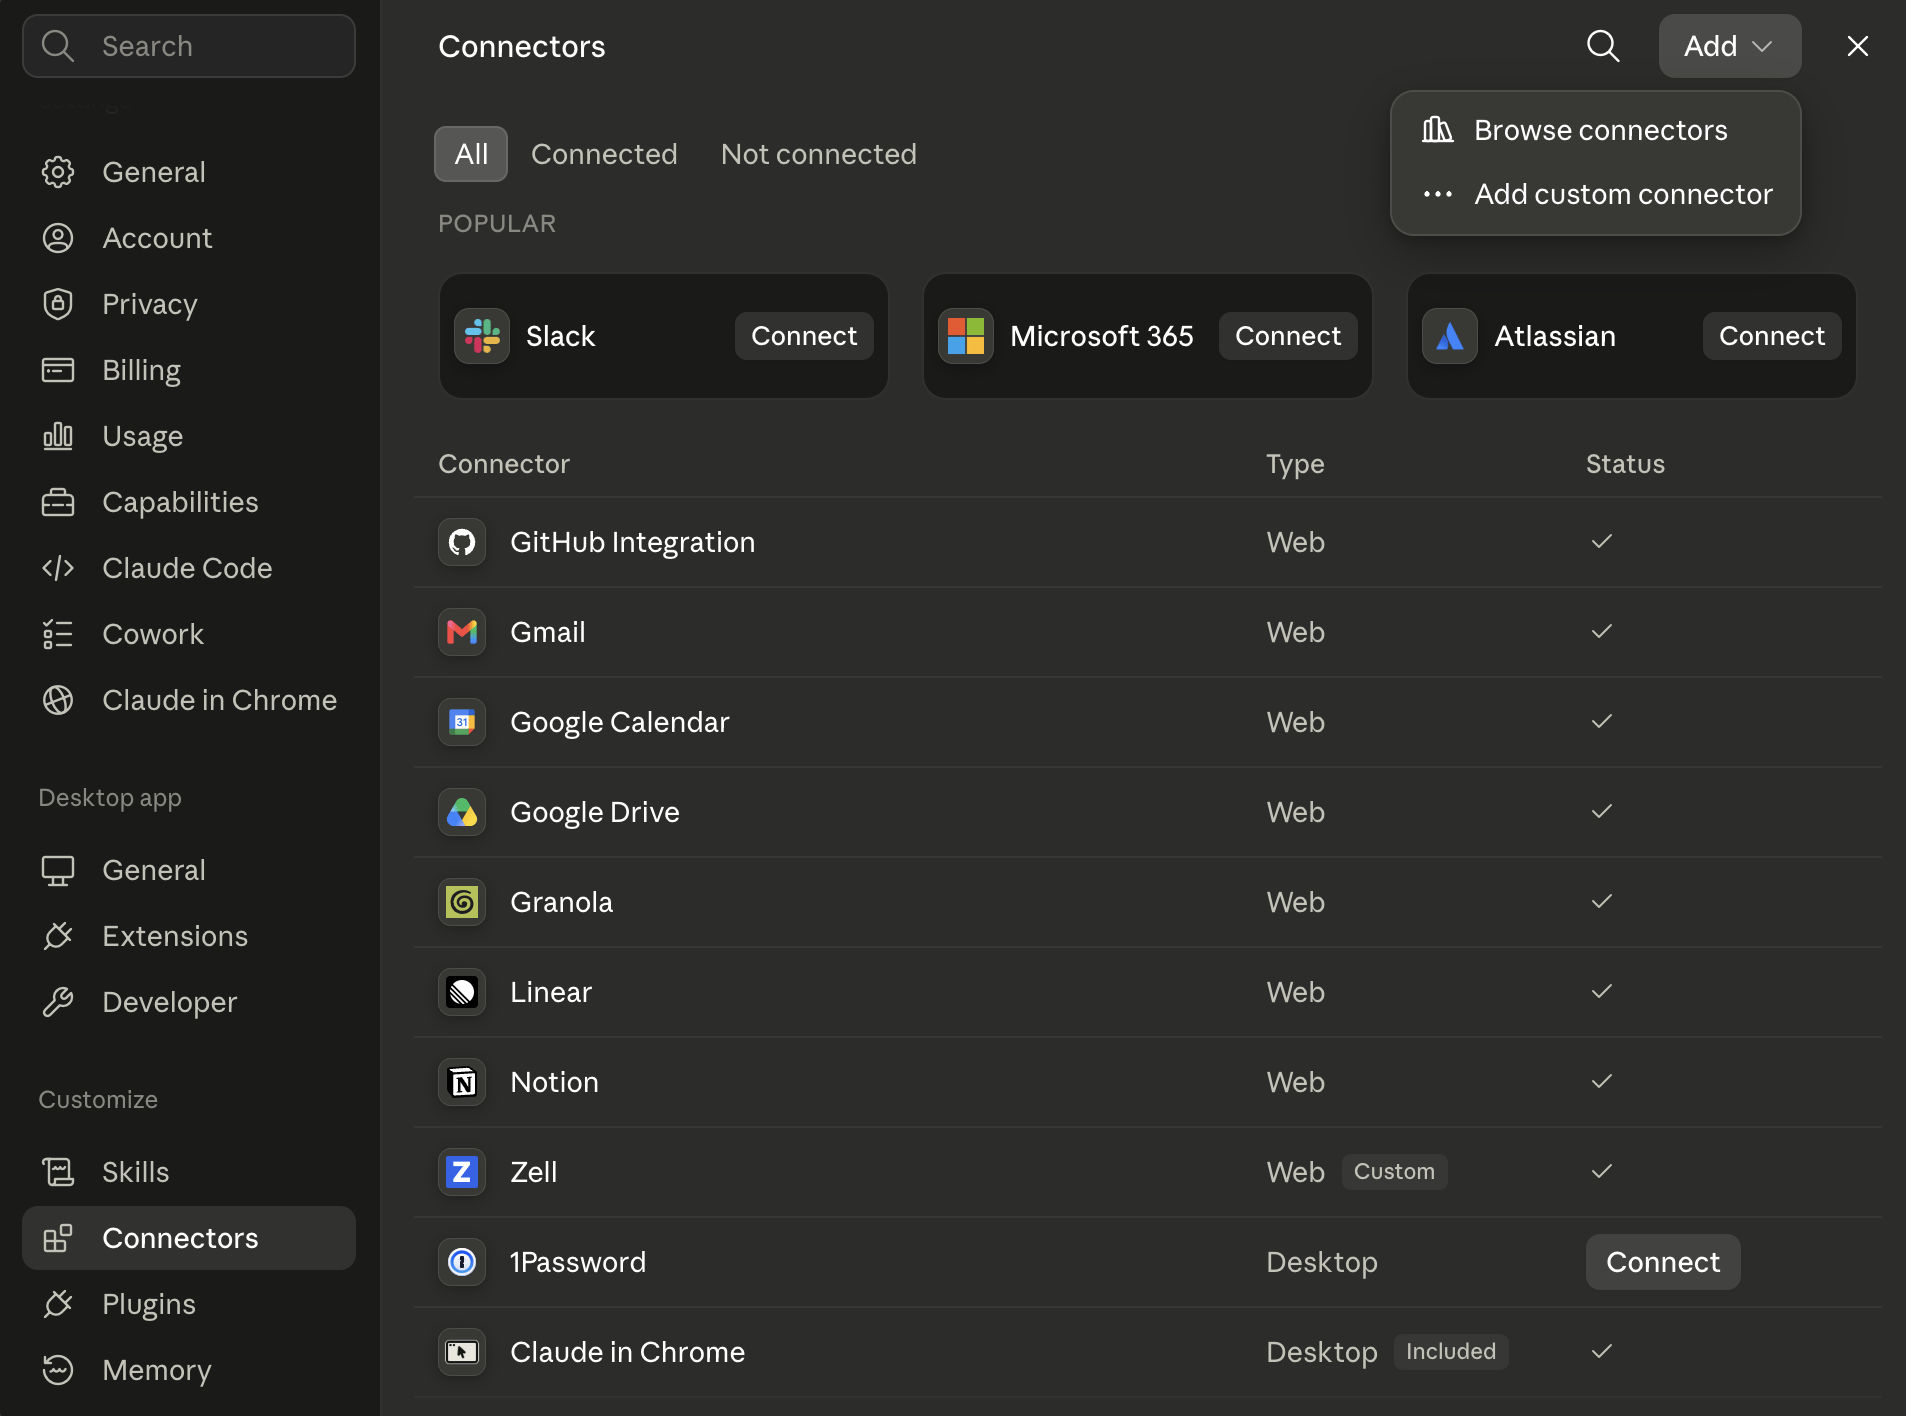
Task: Open Privacy settings shield icon
Action: [x=58, y=304]
